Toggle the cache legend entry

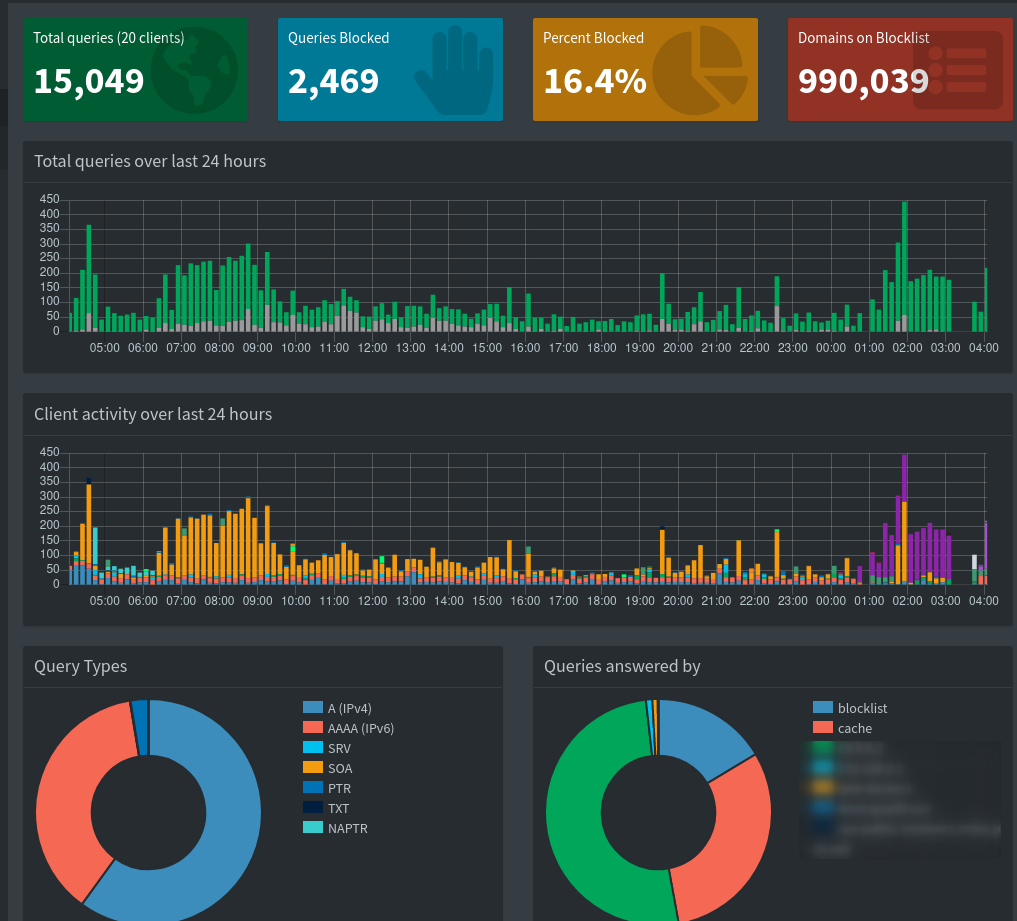[x=854, y=728]
